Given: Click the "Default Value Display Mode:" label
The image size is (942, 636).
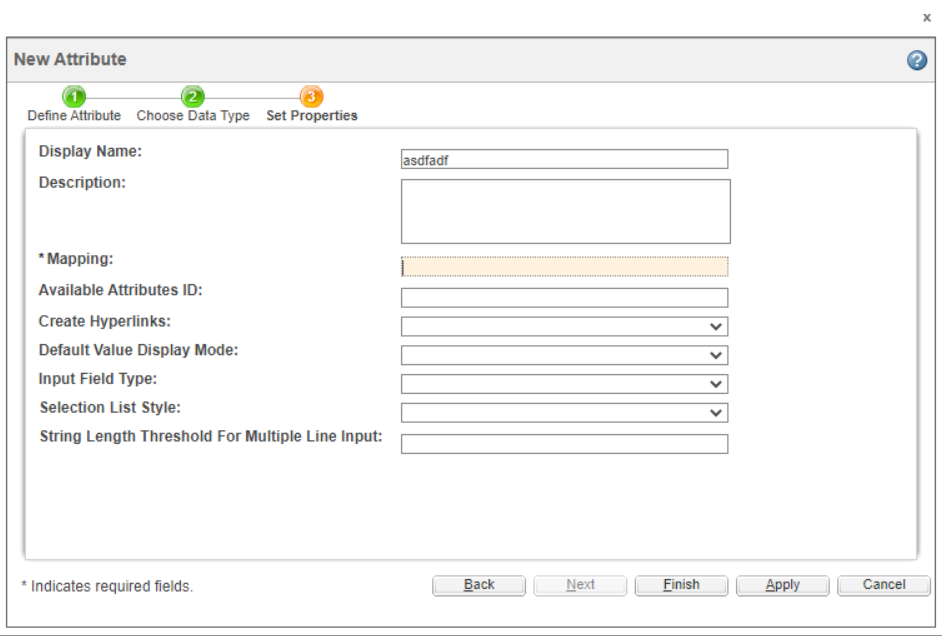Looking at the screenshot, I should tap(138, 350).
